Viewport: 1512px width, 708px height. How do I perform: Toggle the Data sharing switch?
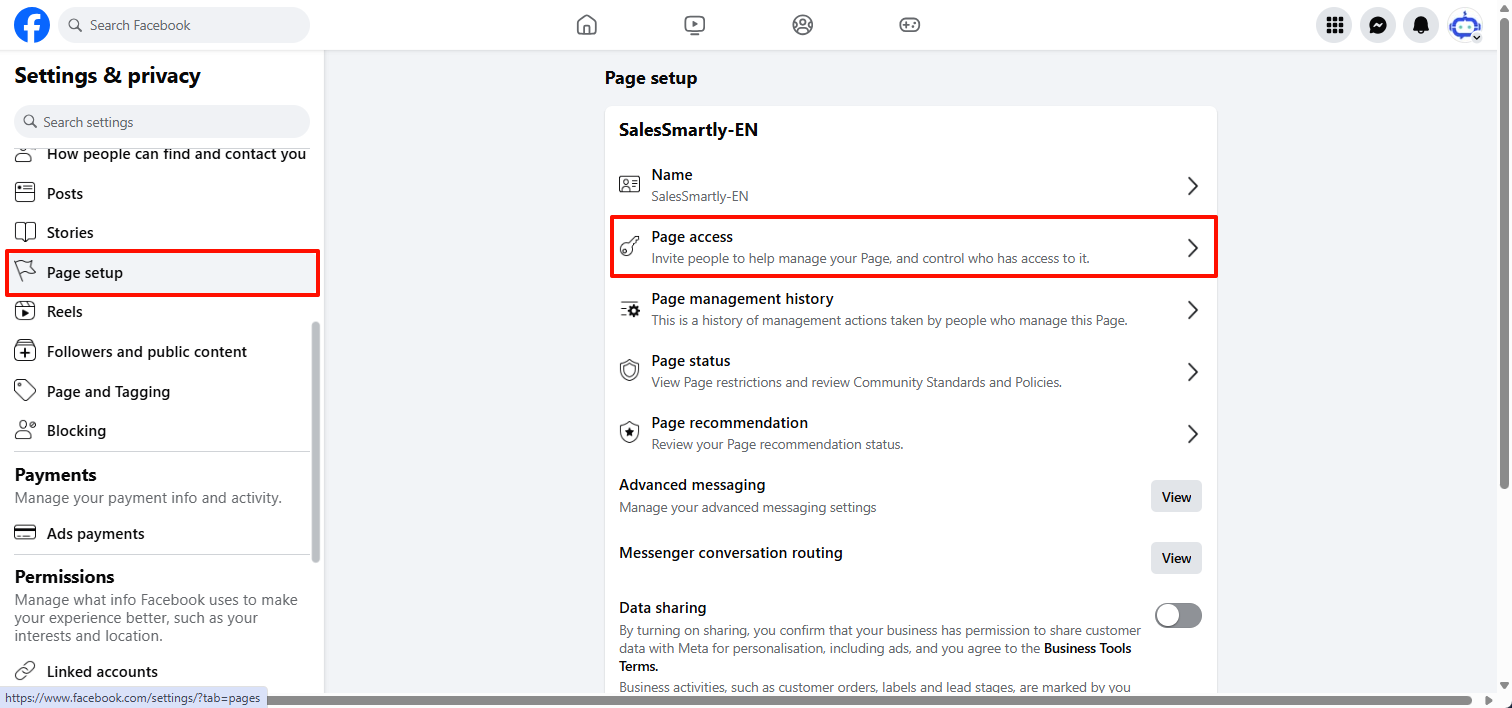pyautogui.click(x=1178, y=616)
